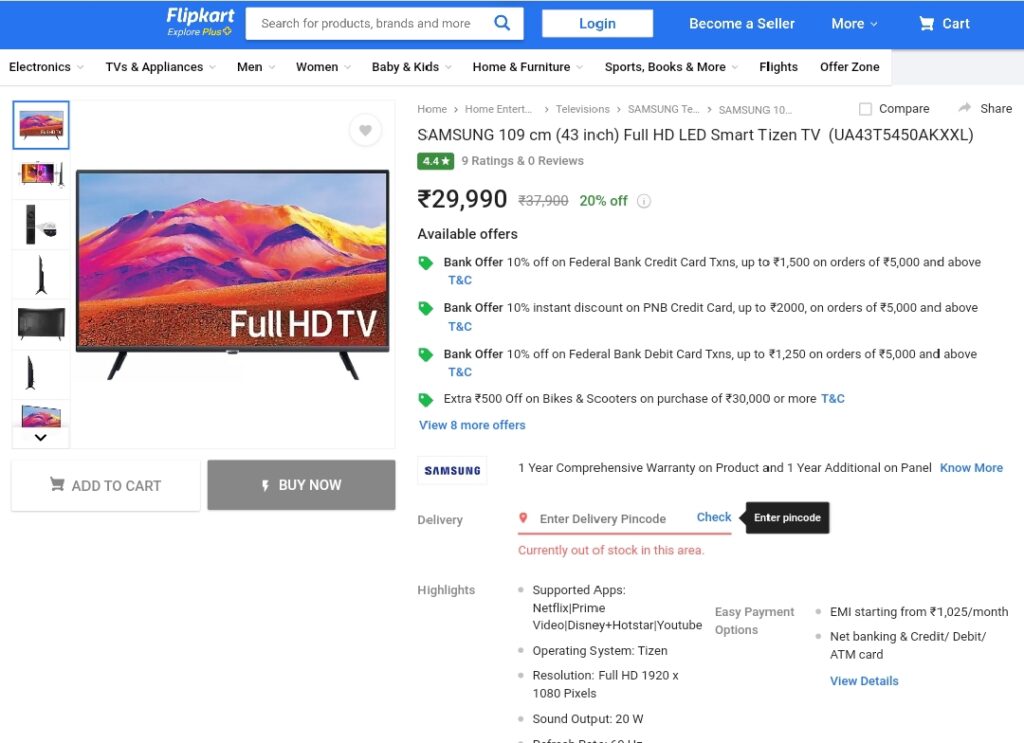Click the Samsung brand logo

(452, 470)
